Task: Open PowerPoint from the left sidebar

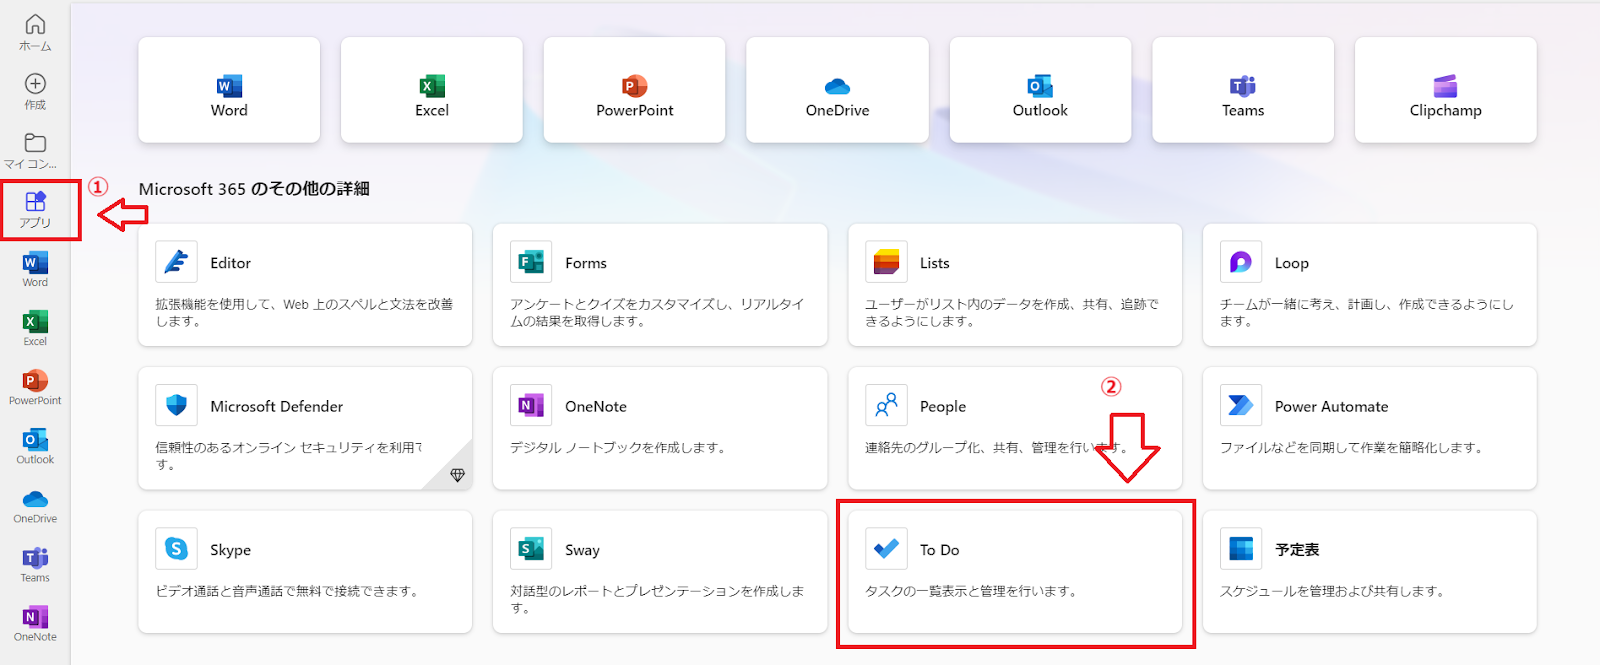Action: click(x=35, y=387)
